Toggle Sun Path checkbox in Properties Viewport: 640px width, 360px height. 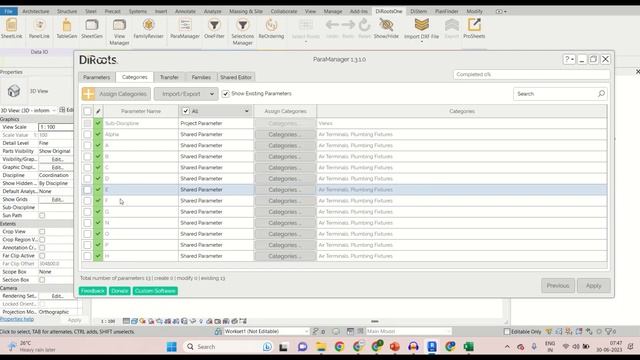pos(42,216)
